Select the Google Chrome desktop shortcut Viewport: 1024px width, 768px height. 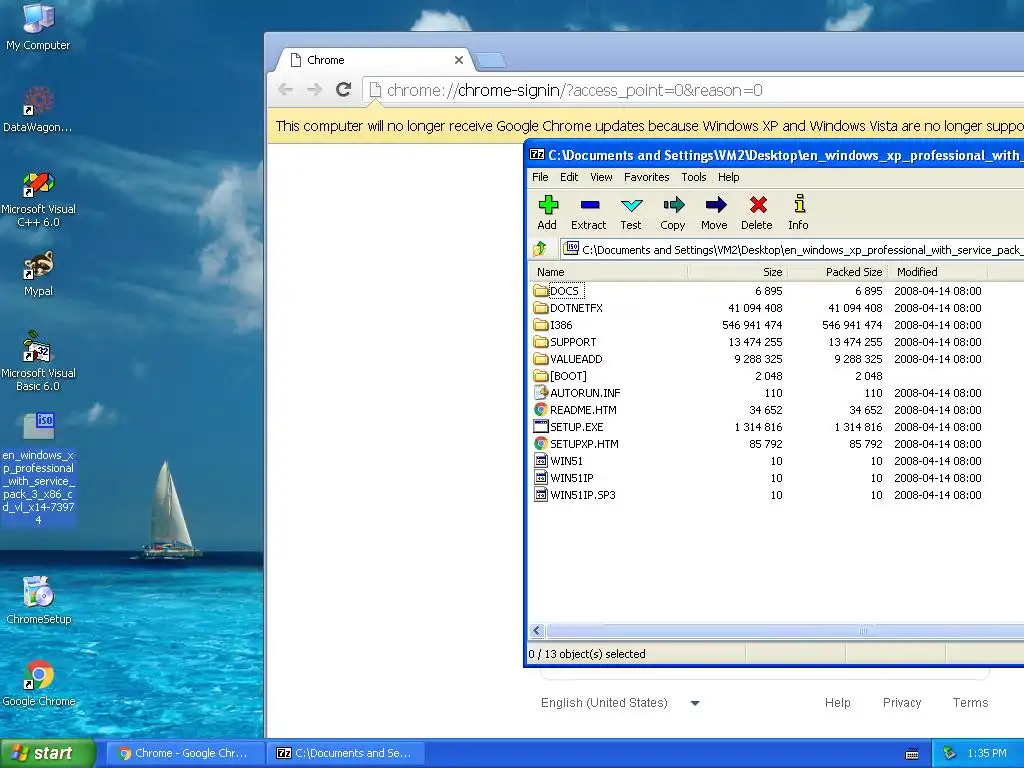[x=39, y=683]
